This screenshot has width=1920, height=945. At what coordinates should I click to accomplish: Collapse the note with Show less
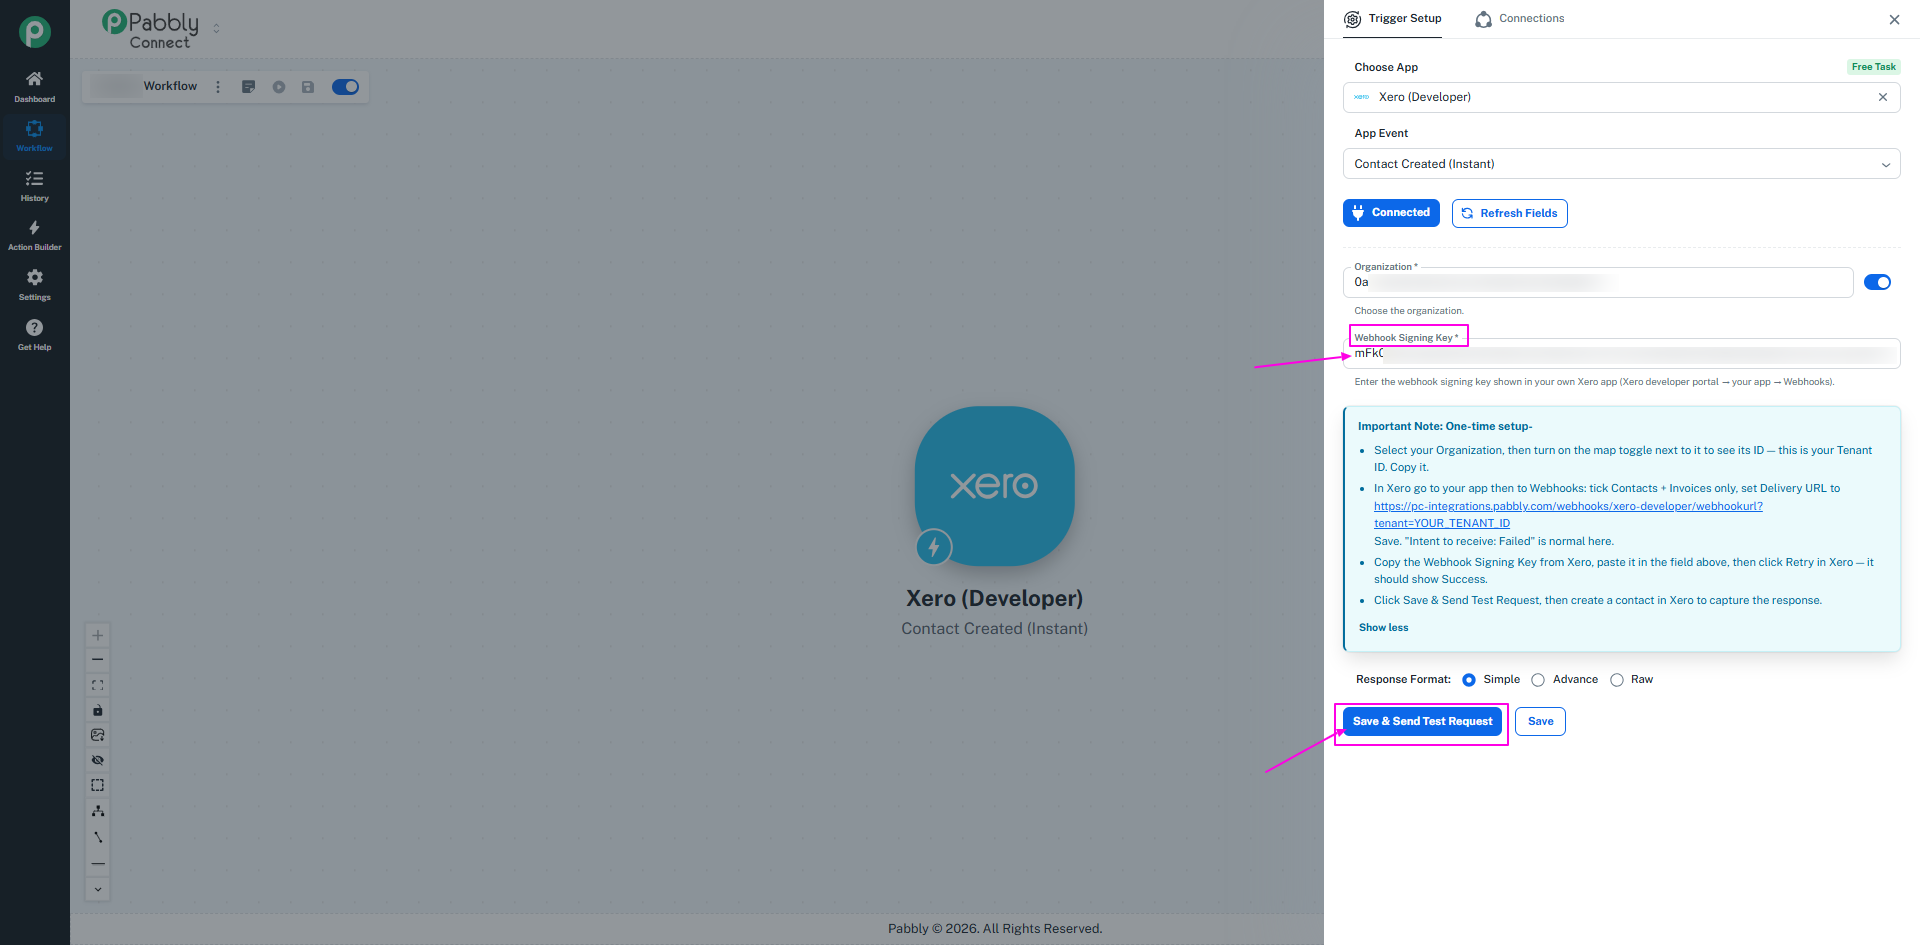(x=1383, y=628)
